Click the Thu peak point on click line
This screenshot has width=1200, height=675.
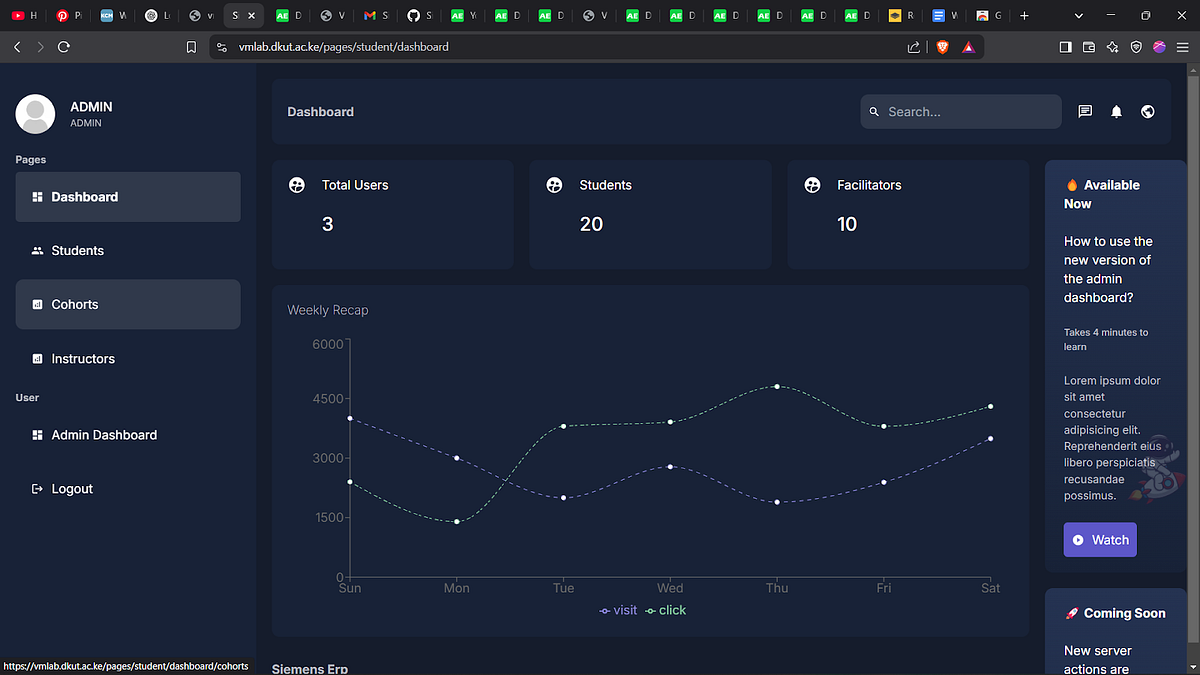point(777,386)
